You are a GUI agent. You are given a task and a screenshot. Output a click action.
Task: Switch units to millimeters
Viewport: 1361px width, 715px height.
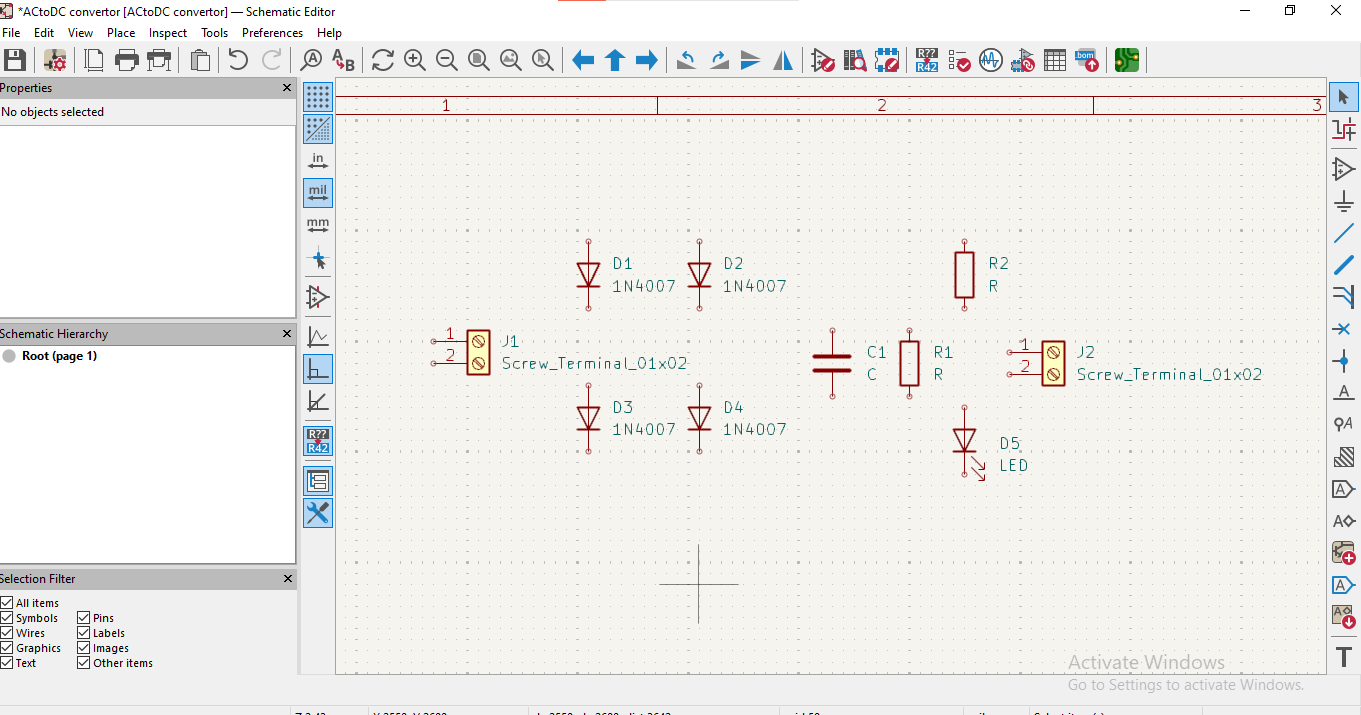coord(318,225)
